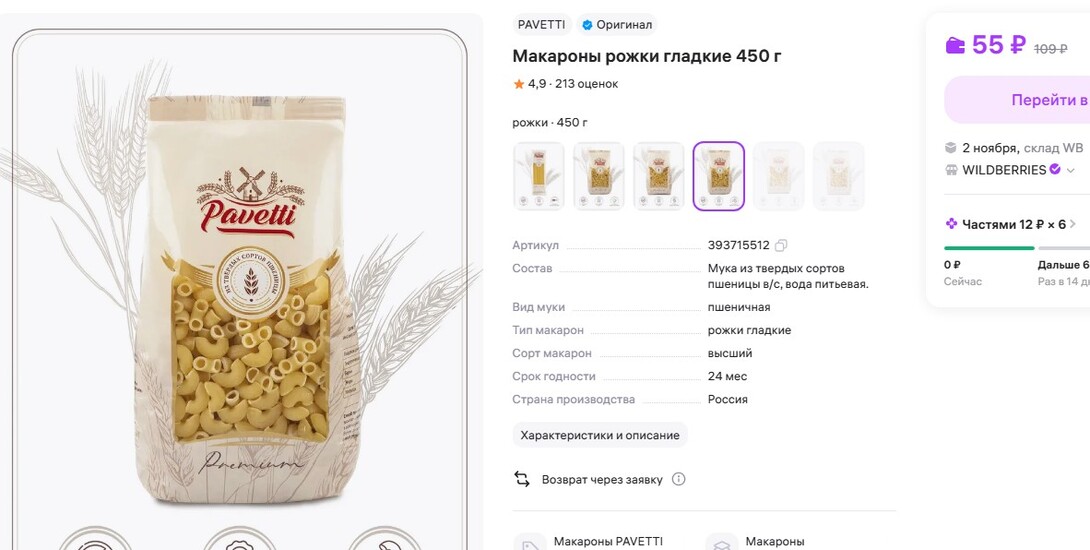Select the third pasta variant thumbnail
This screenshot has width=1090, height=550.
[x=658, y=176]
